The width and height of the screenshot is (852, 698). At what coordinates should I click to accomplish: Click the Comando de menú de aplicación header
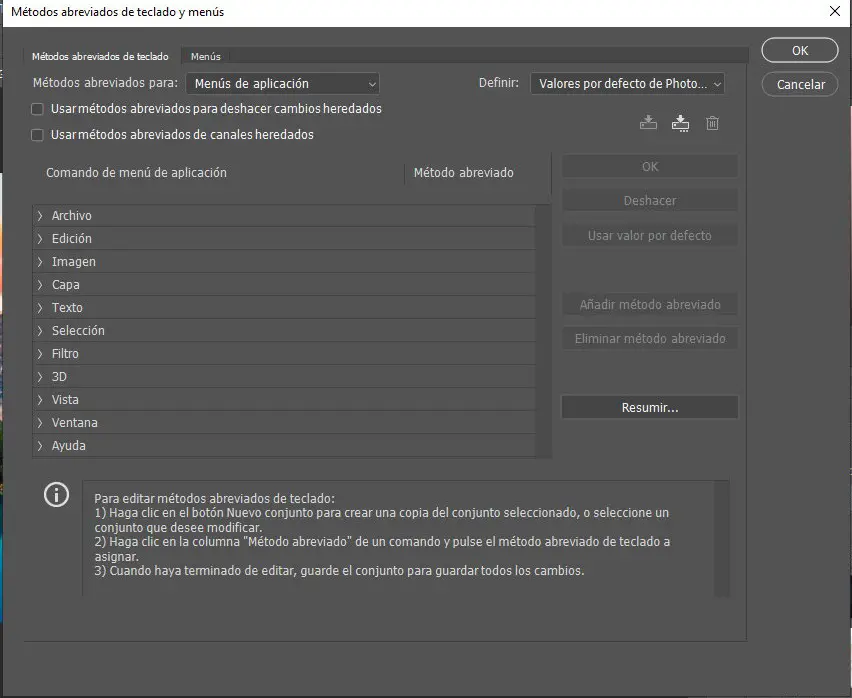click(136, 173)
